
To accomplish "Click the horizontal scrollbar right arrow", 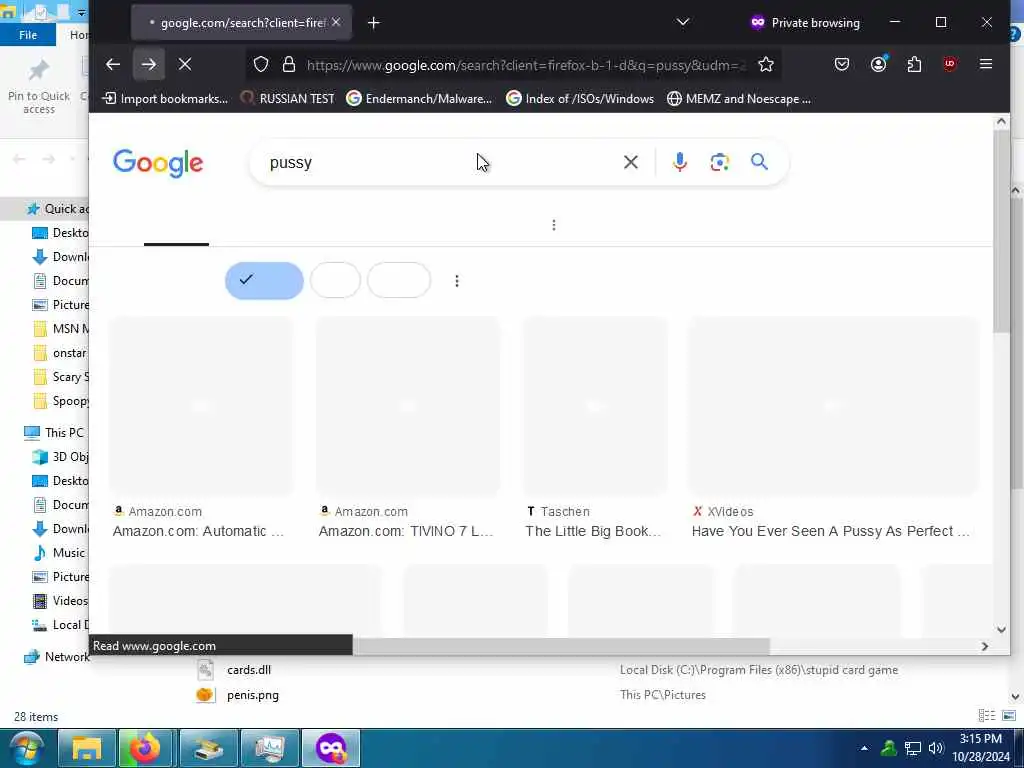I will coord(985,646).
